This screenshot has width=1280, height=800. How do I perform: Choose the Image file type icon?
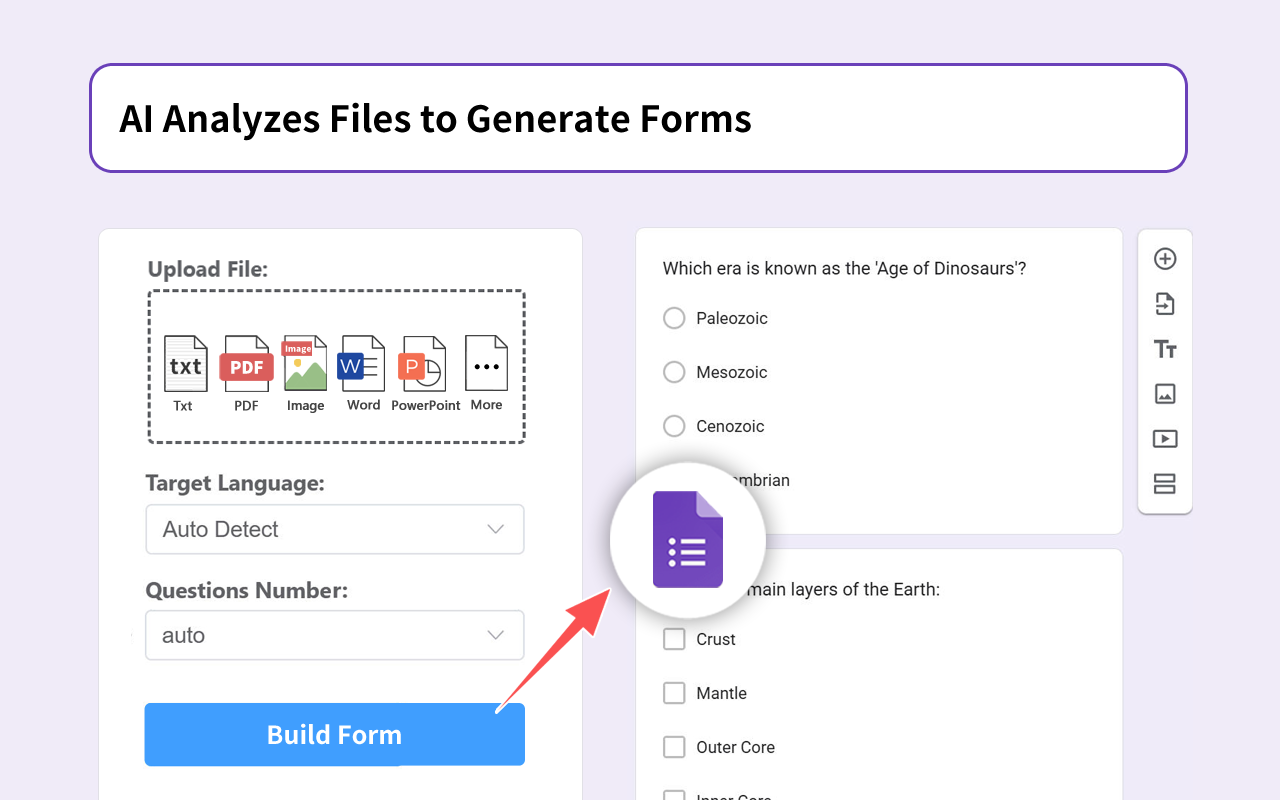pyautogui.click(x=305, y=365)
